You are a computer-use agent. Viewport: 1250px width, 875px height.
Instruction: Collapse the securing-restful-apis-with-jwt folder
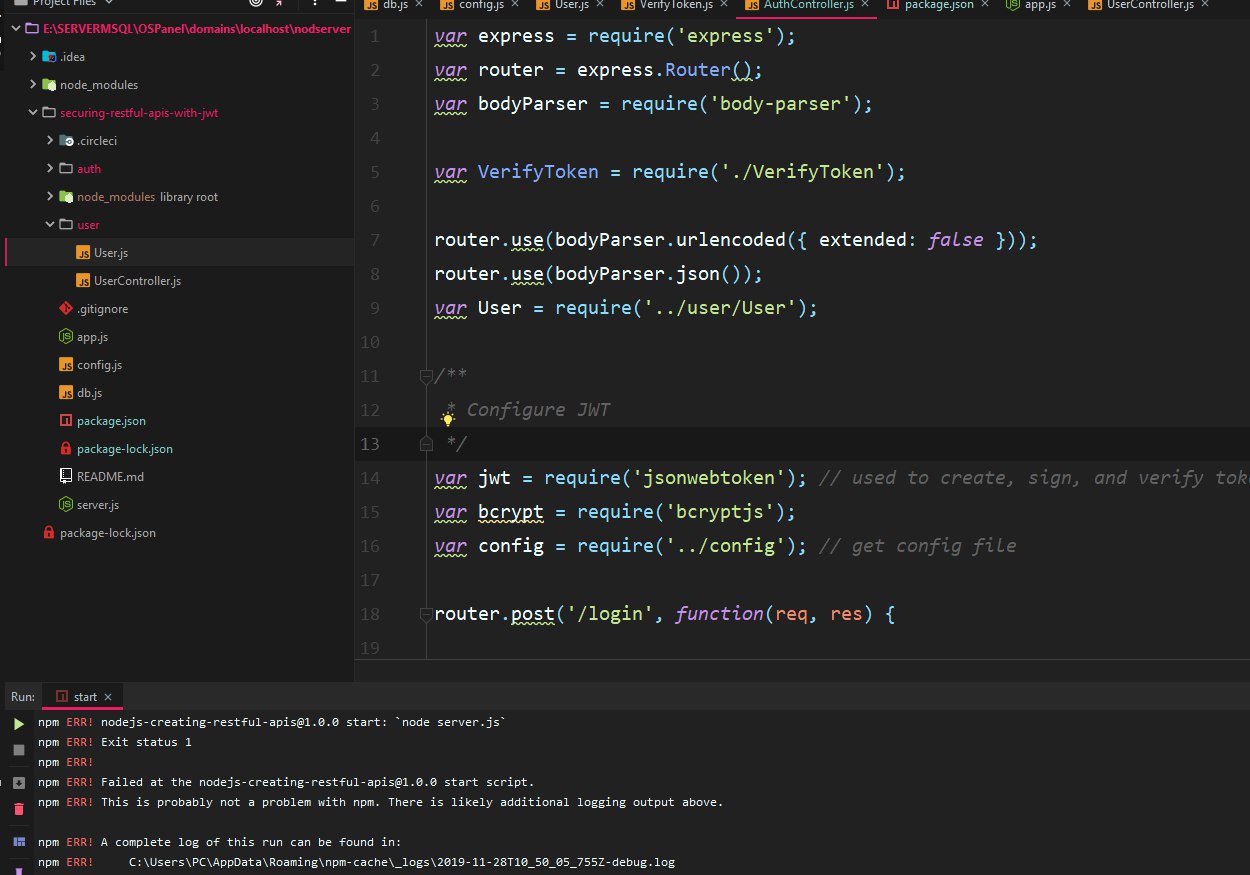33,112
